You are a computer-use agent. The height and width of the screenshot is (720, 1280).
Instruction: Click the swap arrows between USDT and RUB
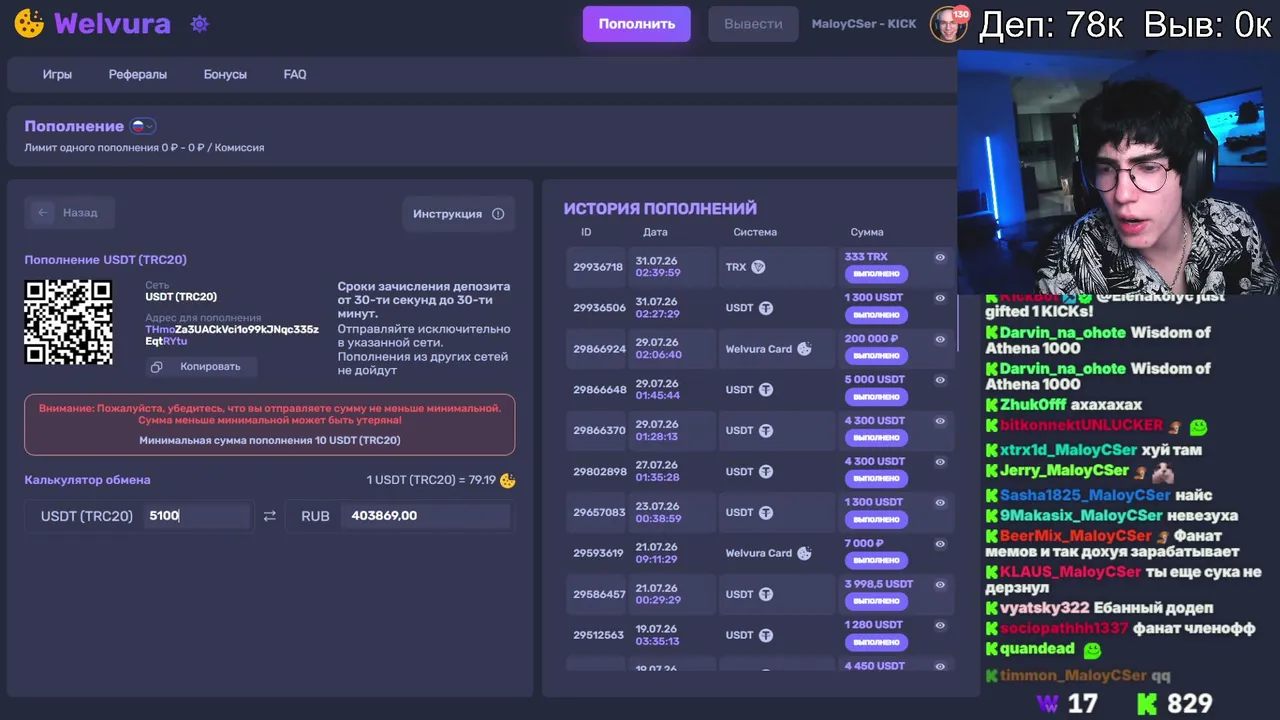[x=269, y=516]
